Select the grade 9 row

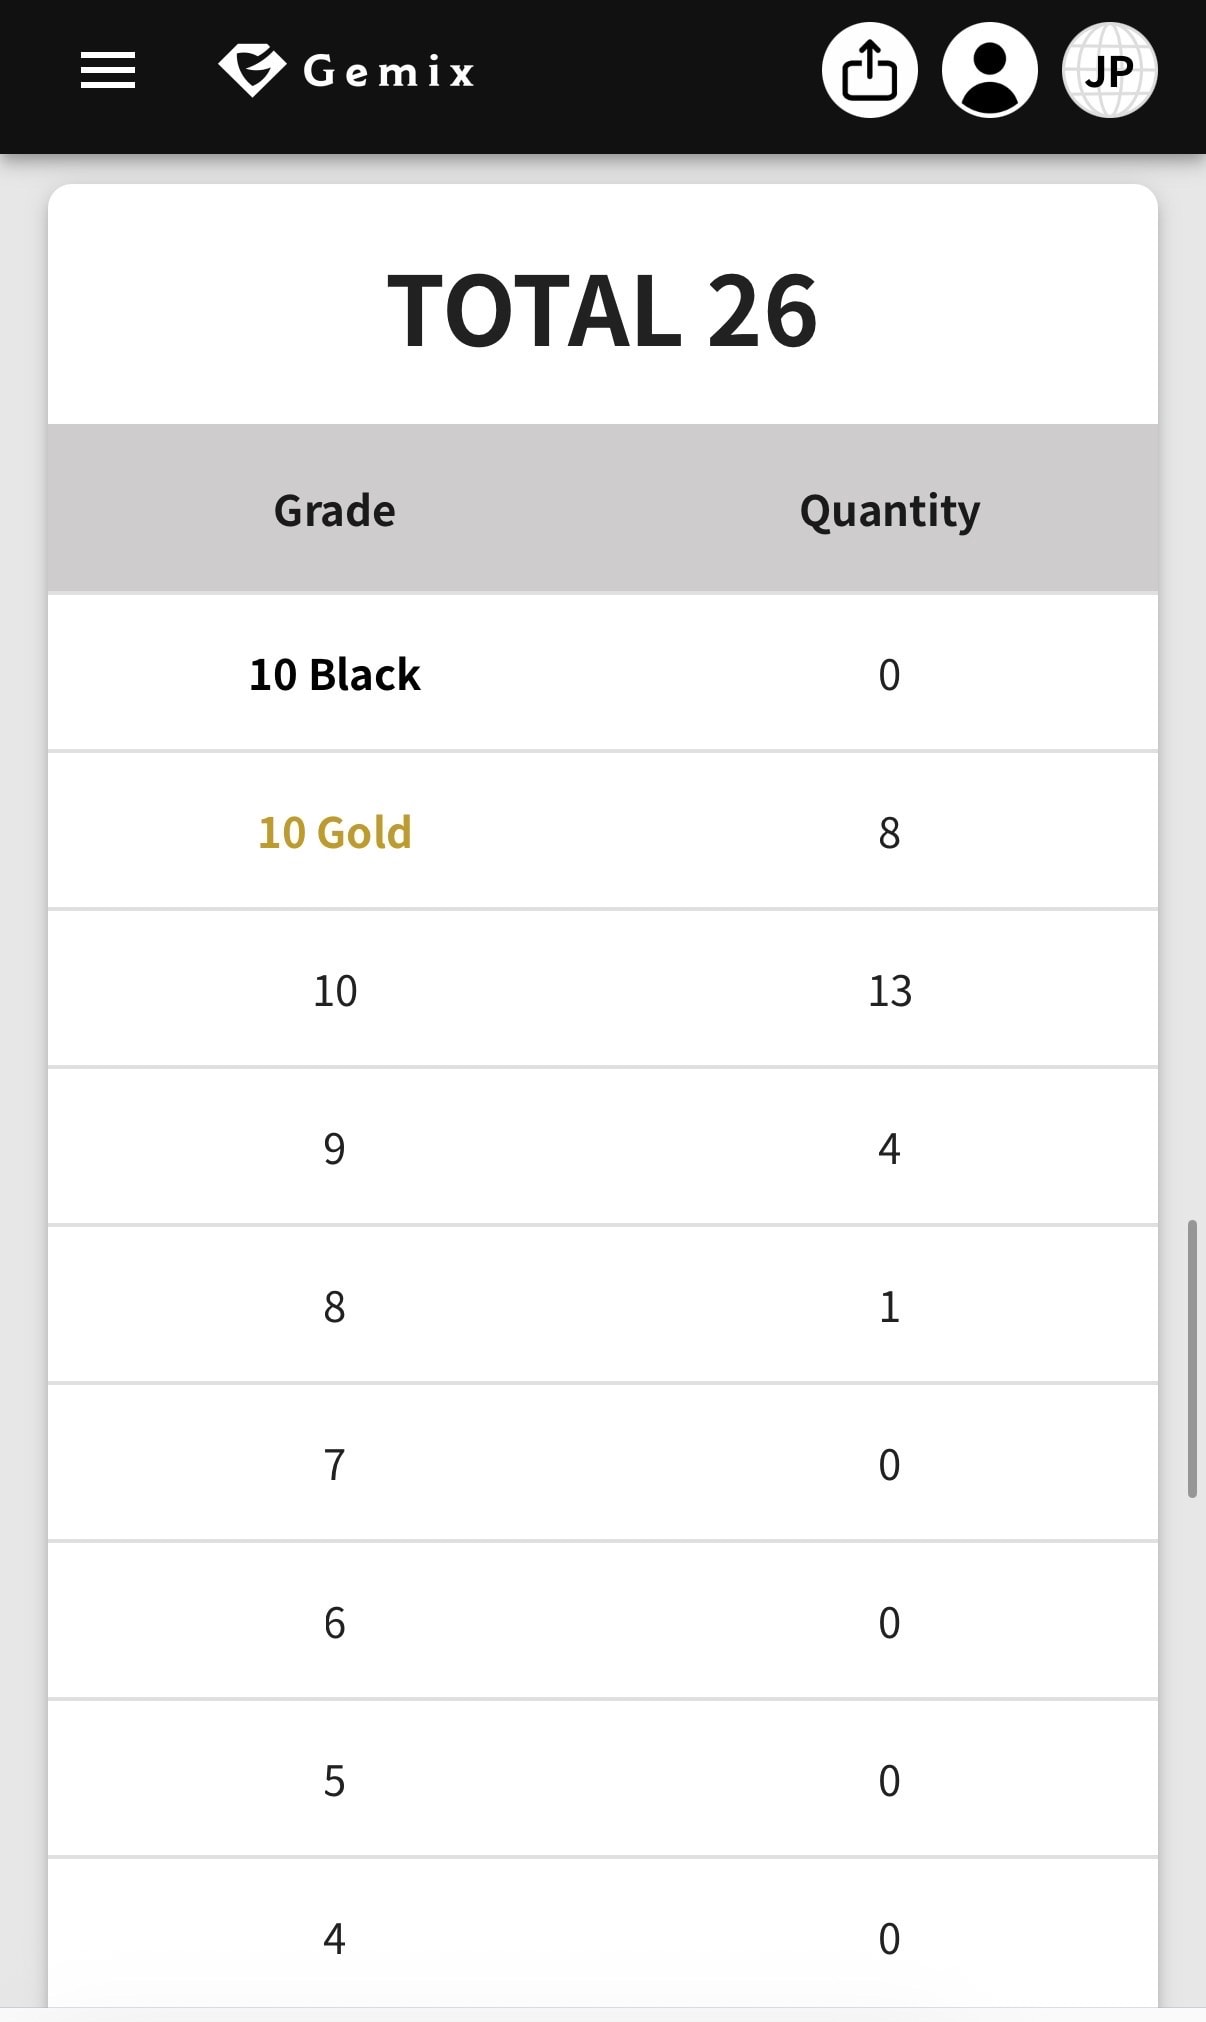coord(603,1147)
